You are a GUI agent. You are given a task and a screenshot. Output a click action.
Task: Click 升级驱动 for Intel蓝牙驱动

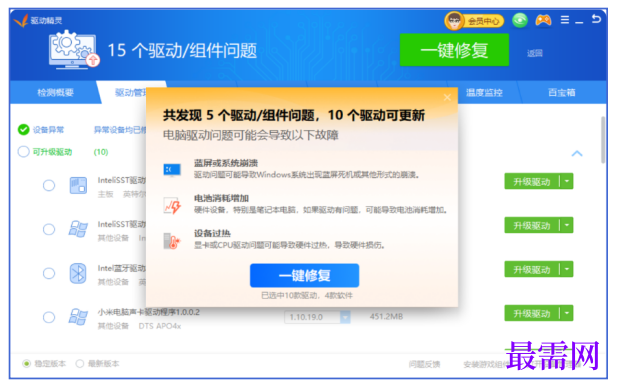(x=532, y=270)
